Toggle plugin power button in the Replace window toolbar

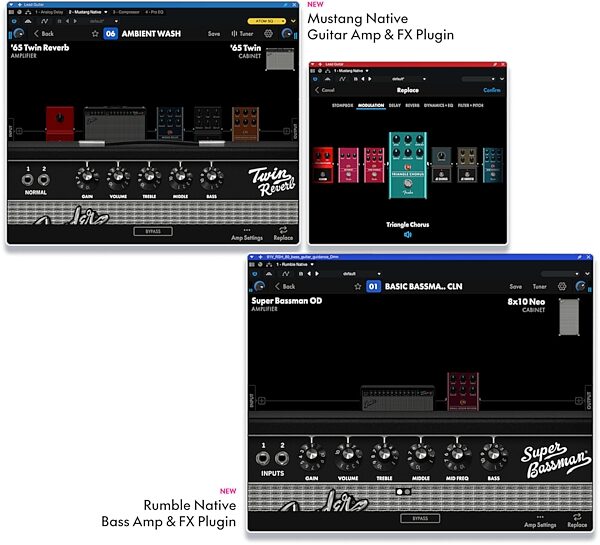(315, 79)
